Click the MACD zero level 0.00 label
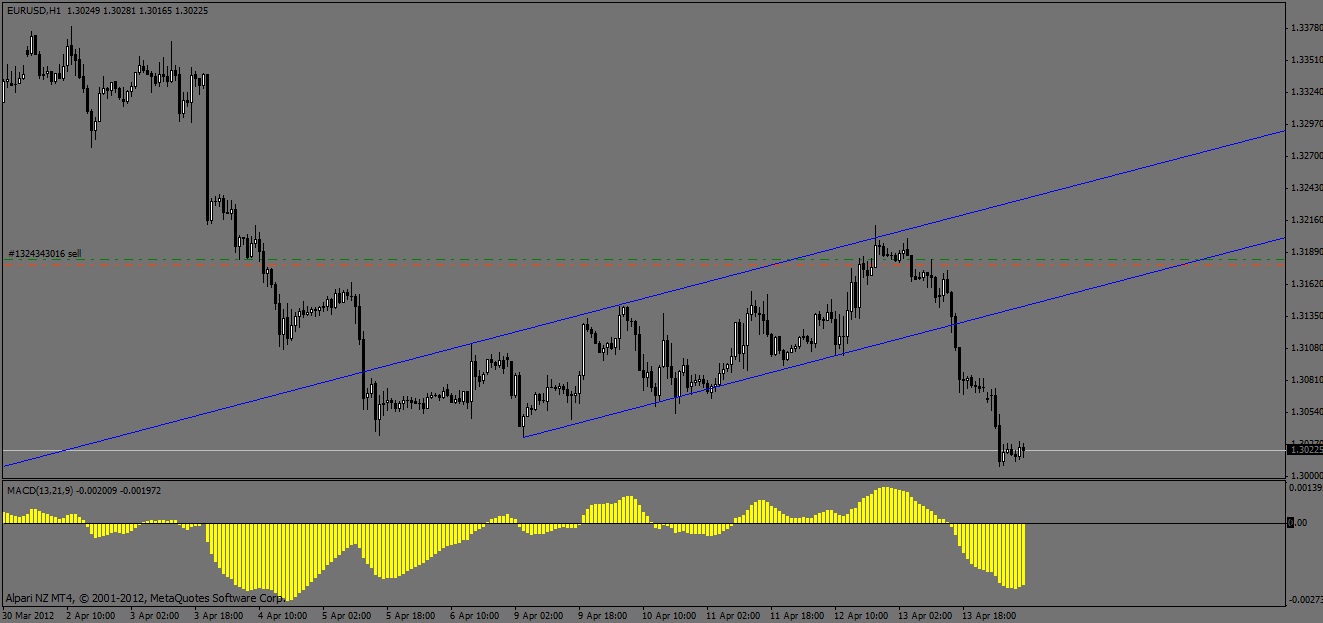 pos(1297,522)
